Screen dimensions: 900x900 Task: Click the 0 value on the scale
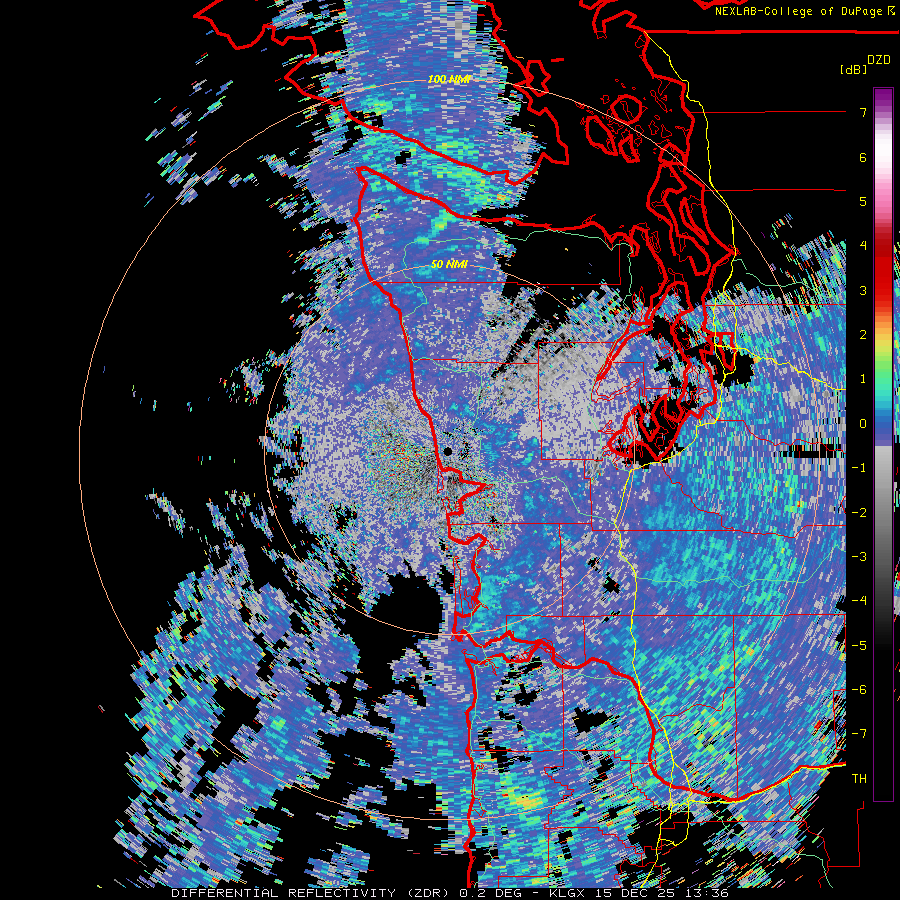coord(863,424)
